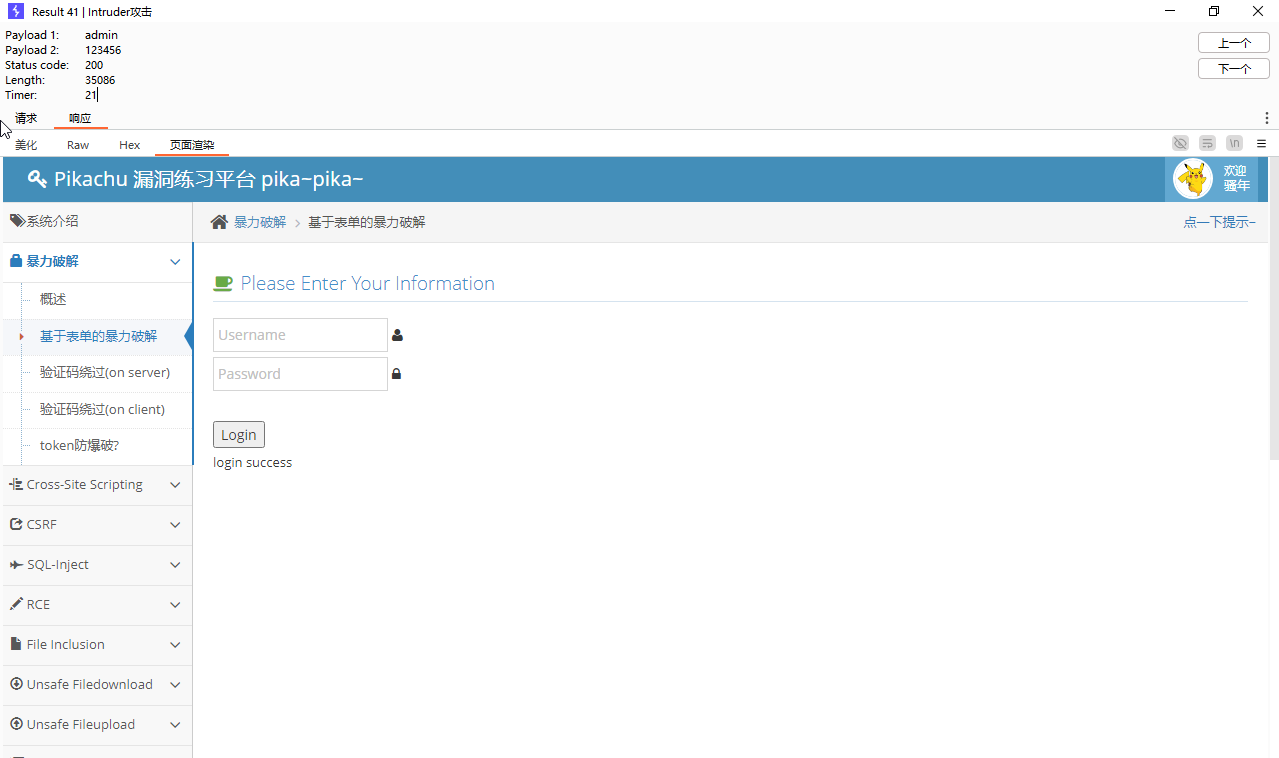Click the Timer value 21
This screenshot has width=1279, height=758.
pyautogui.click(x=91, y=95)
